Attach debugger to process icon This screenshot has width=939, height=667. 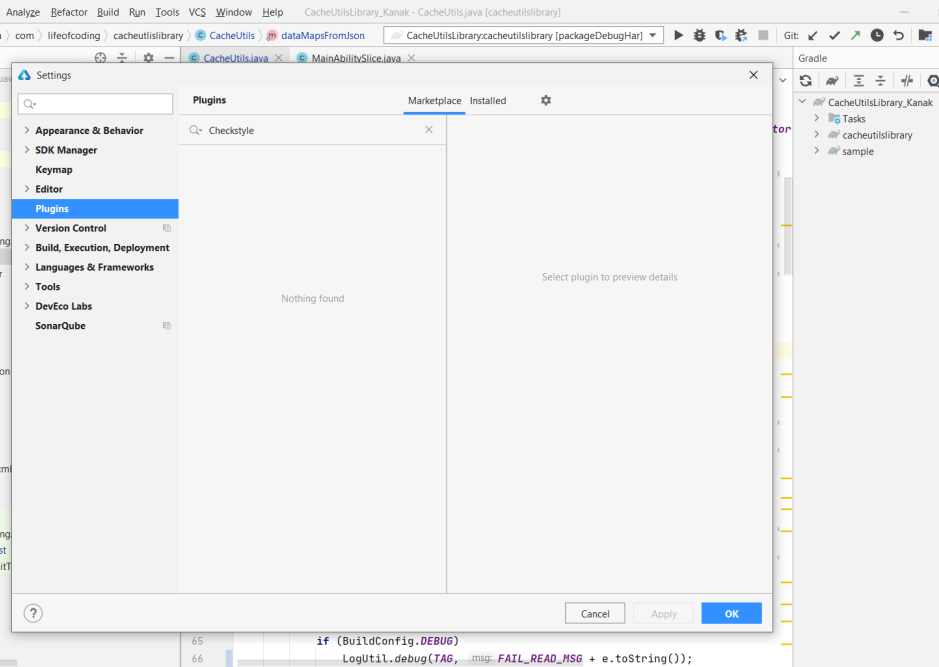[741, 35]
